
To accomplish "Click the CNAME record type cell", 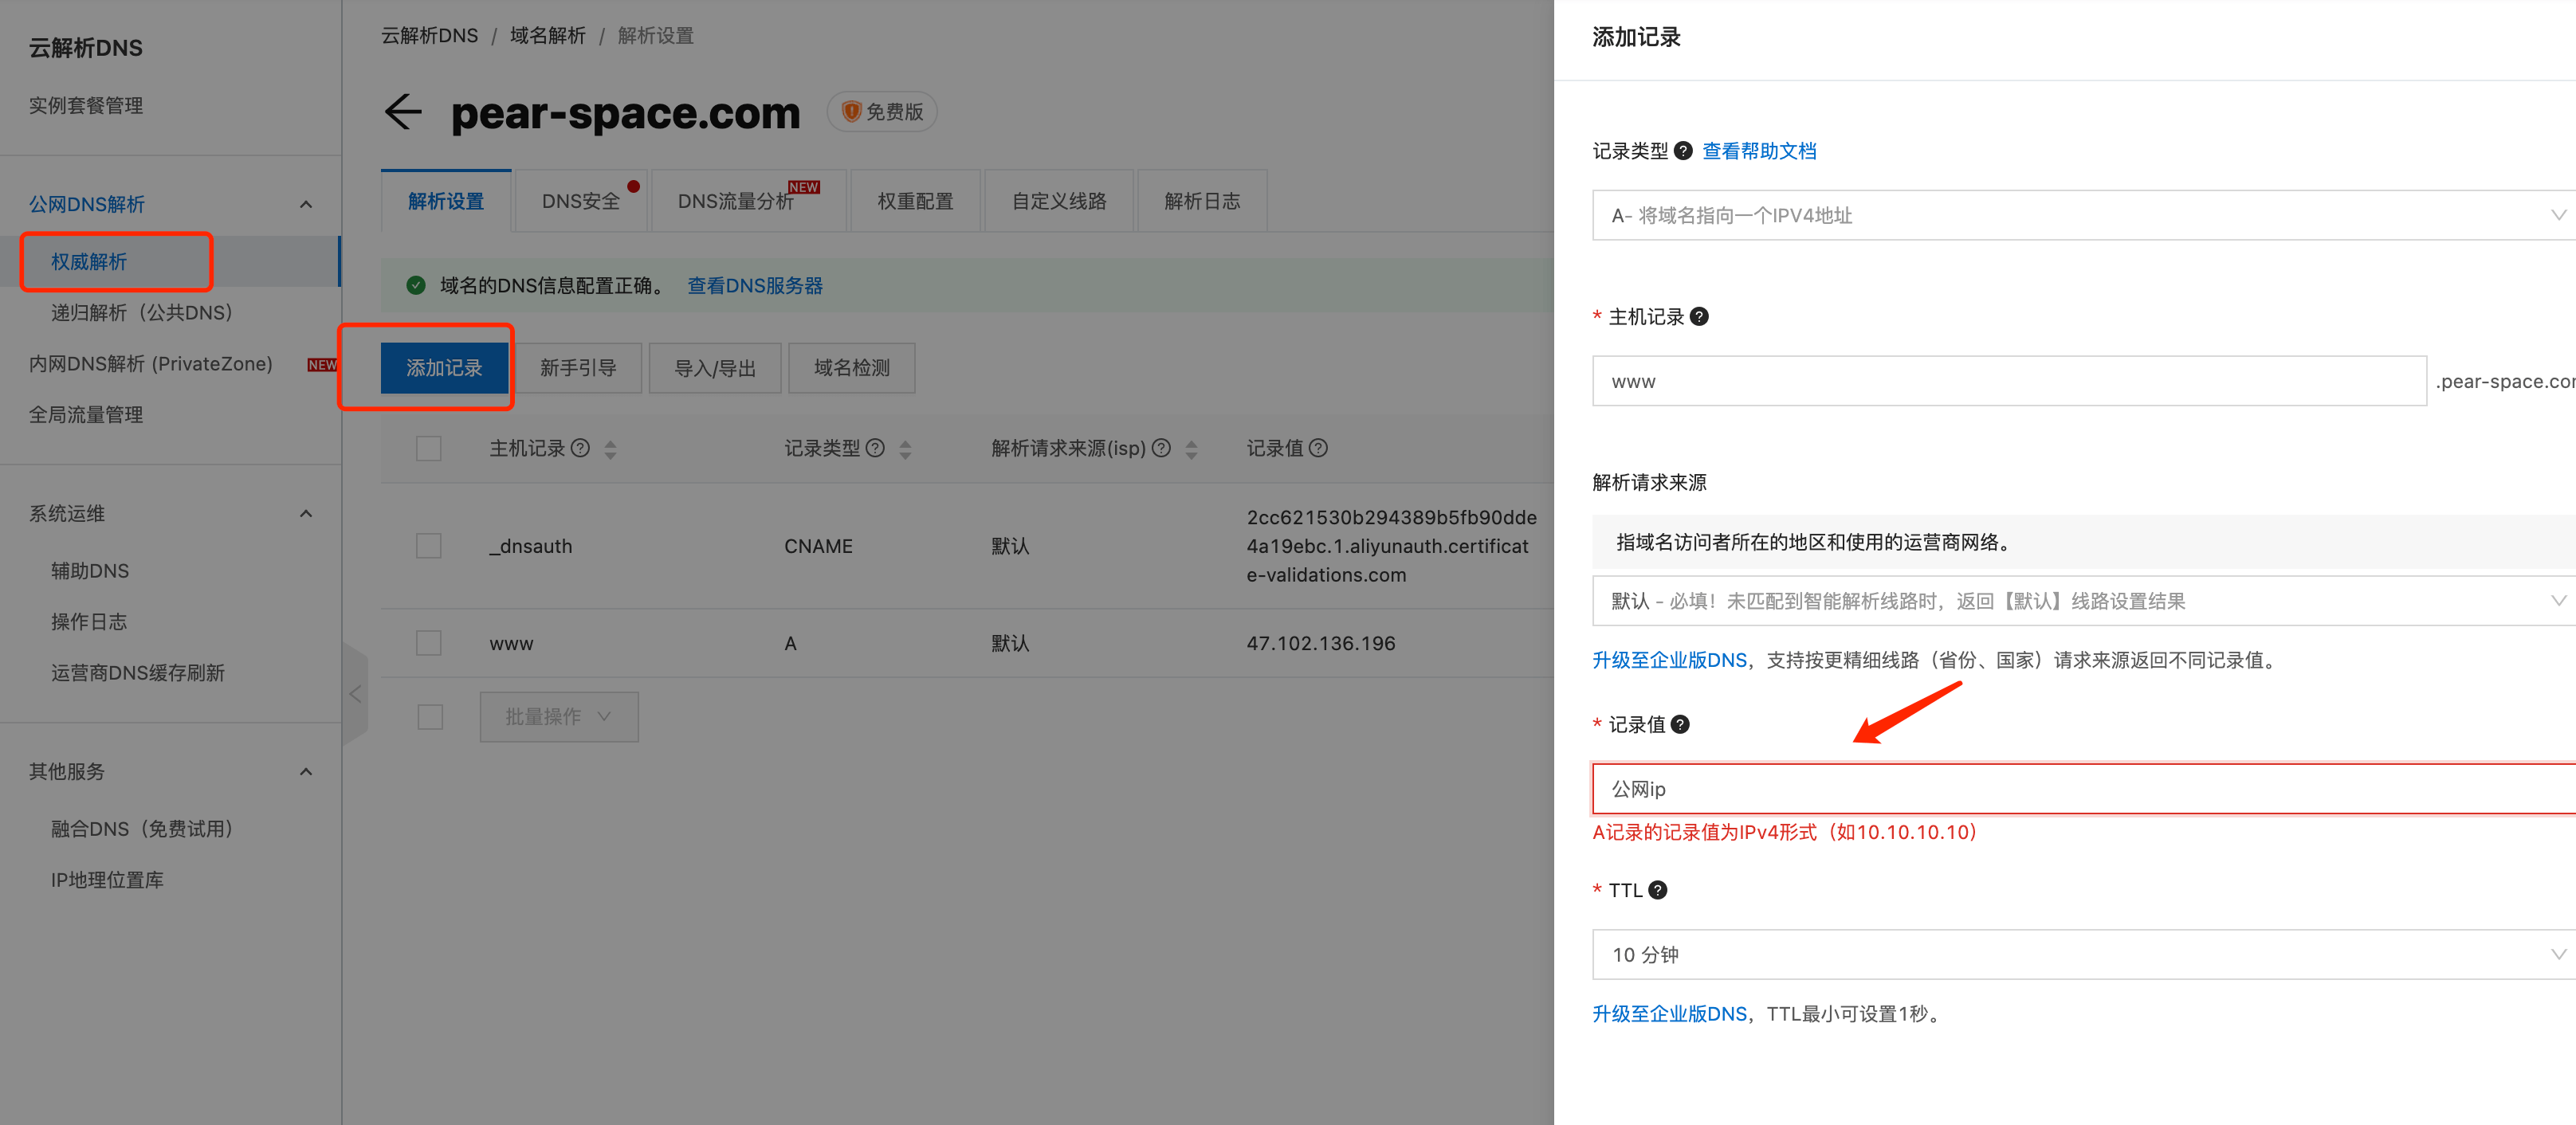I will click(x=818, y=546).
